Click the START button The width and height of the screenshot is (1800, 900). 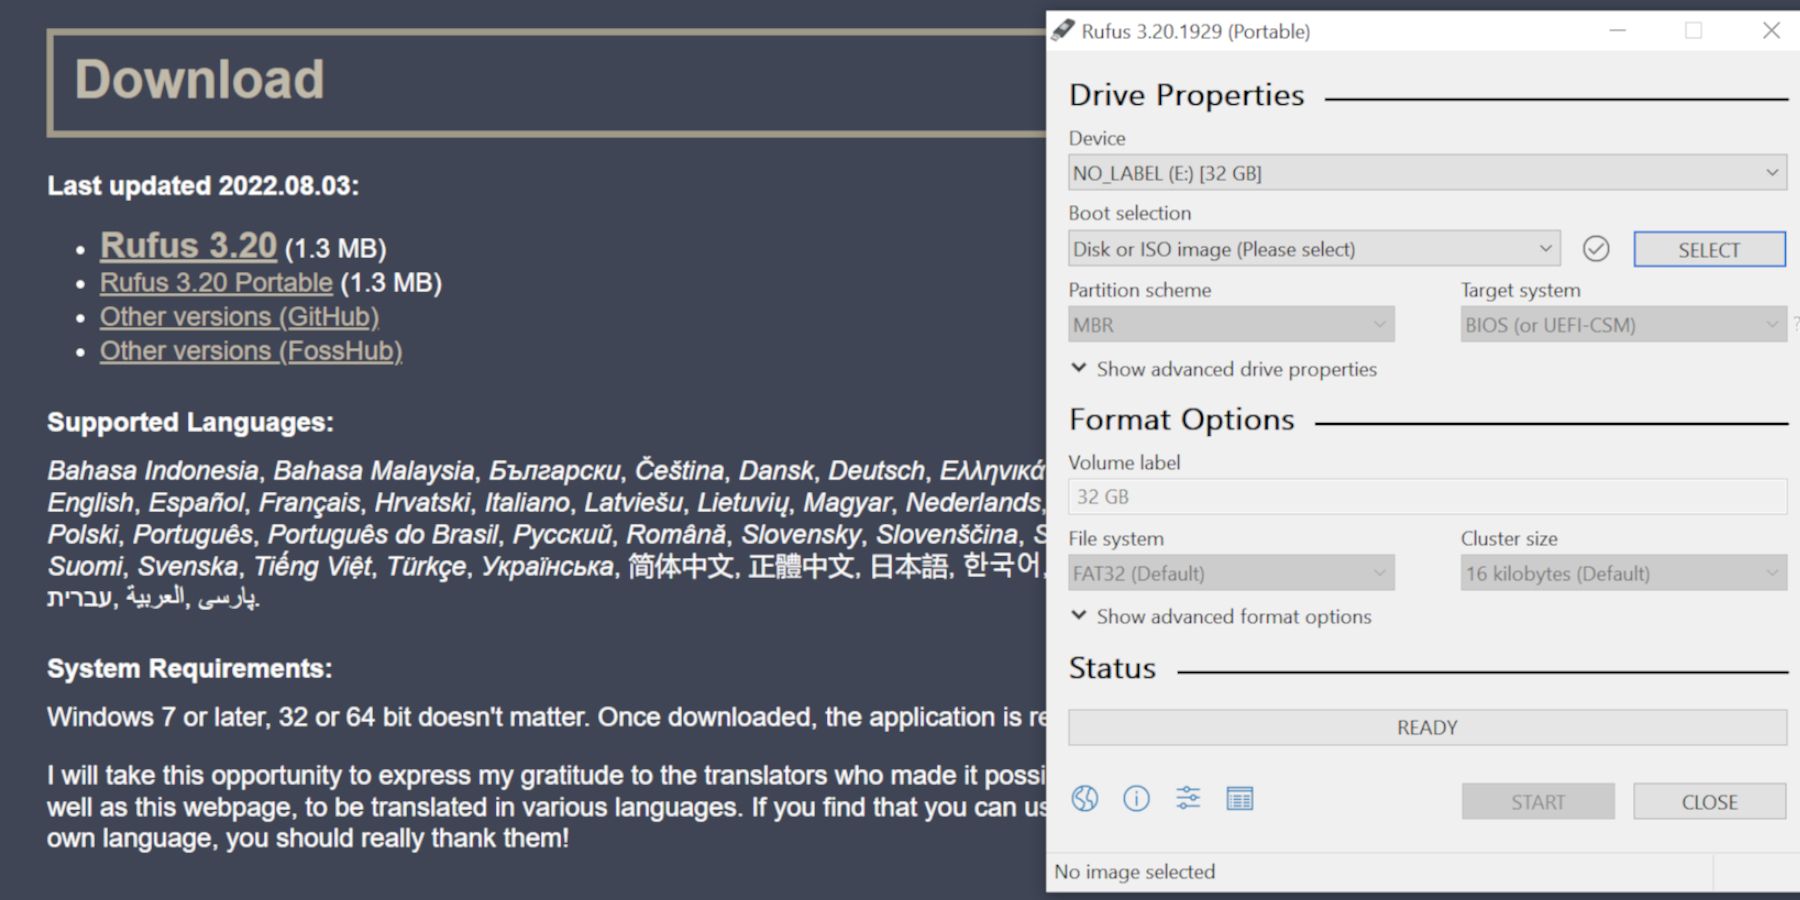[1538, 802]
